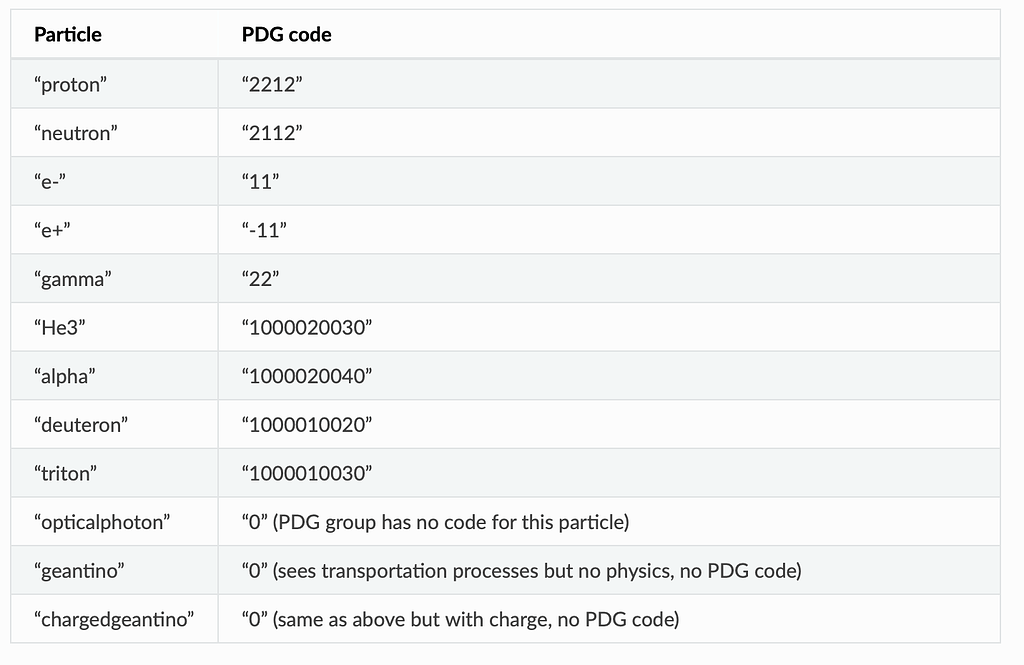Screen dimensions: 1024x665
Task: Select the "deuteron" particle cell
Action: pos(81,425)
